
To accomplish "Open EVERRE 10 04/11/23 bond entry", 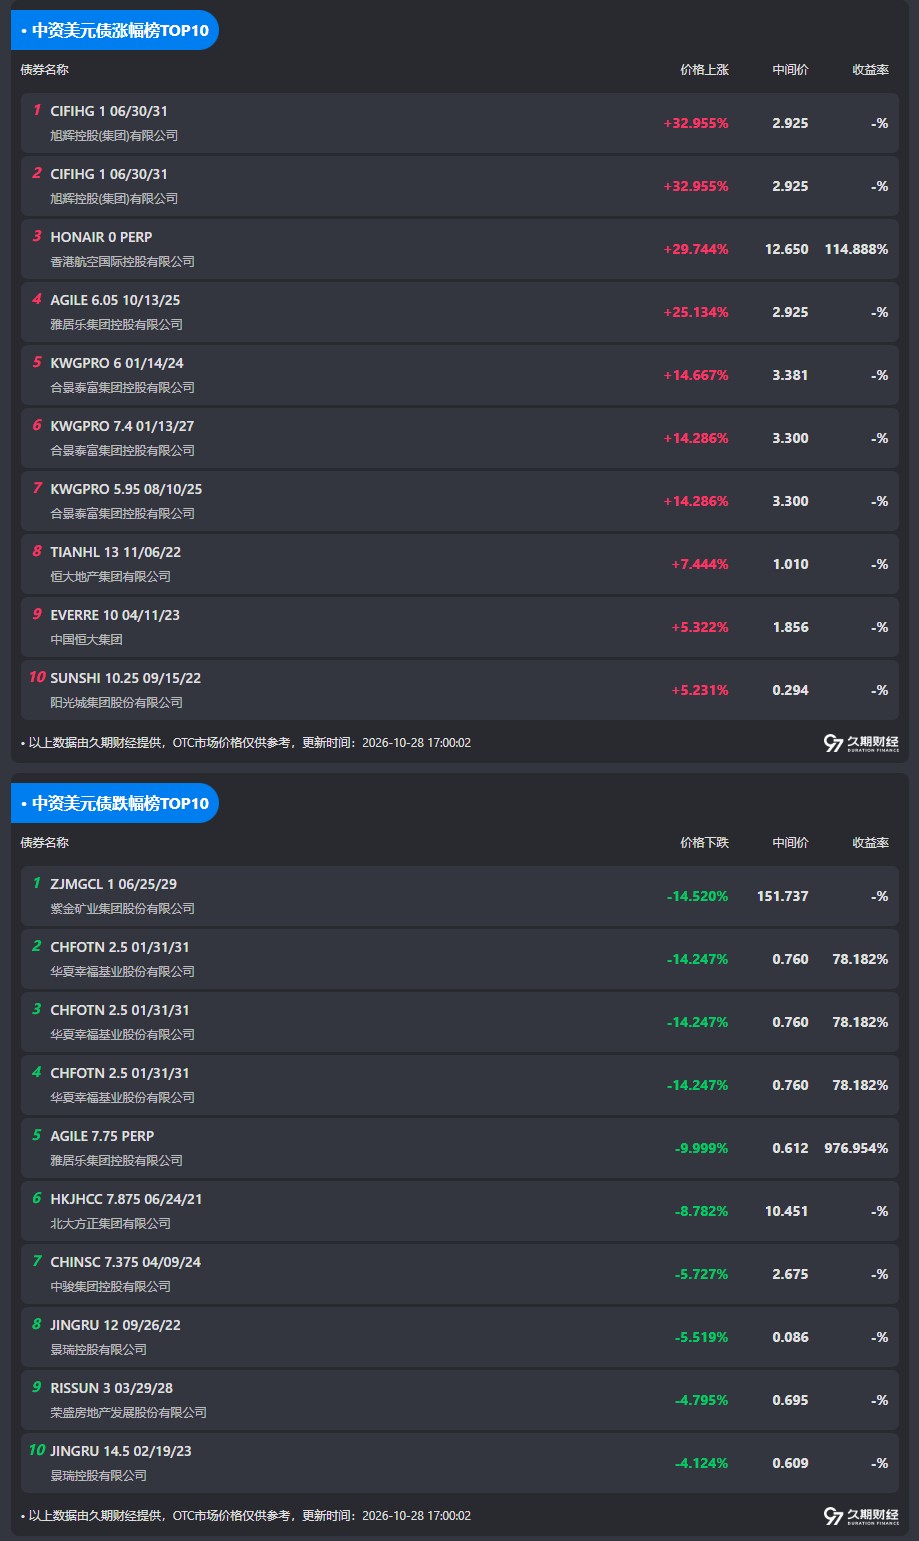I will coord(460,627).
